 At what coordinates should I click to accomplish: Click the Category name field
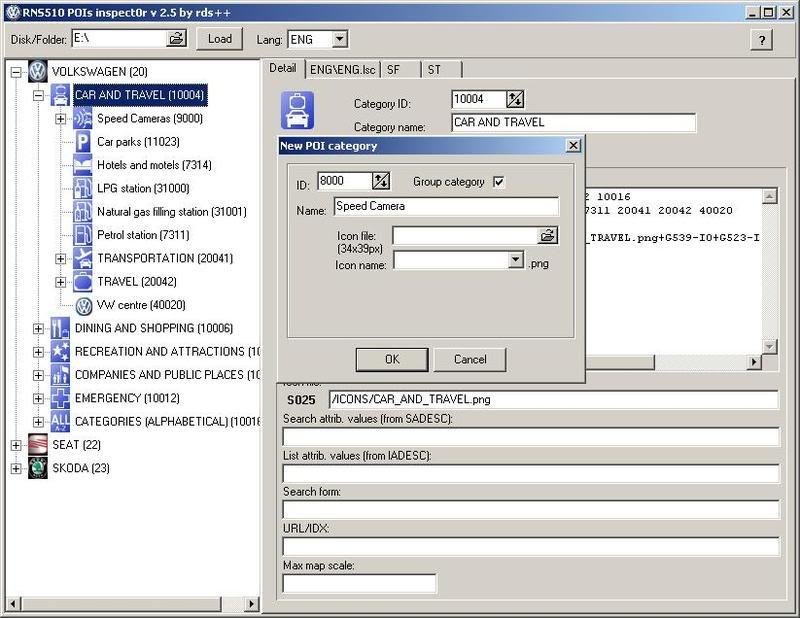(x=573, y=122)
